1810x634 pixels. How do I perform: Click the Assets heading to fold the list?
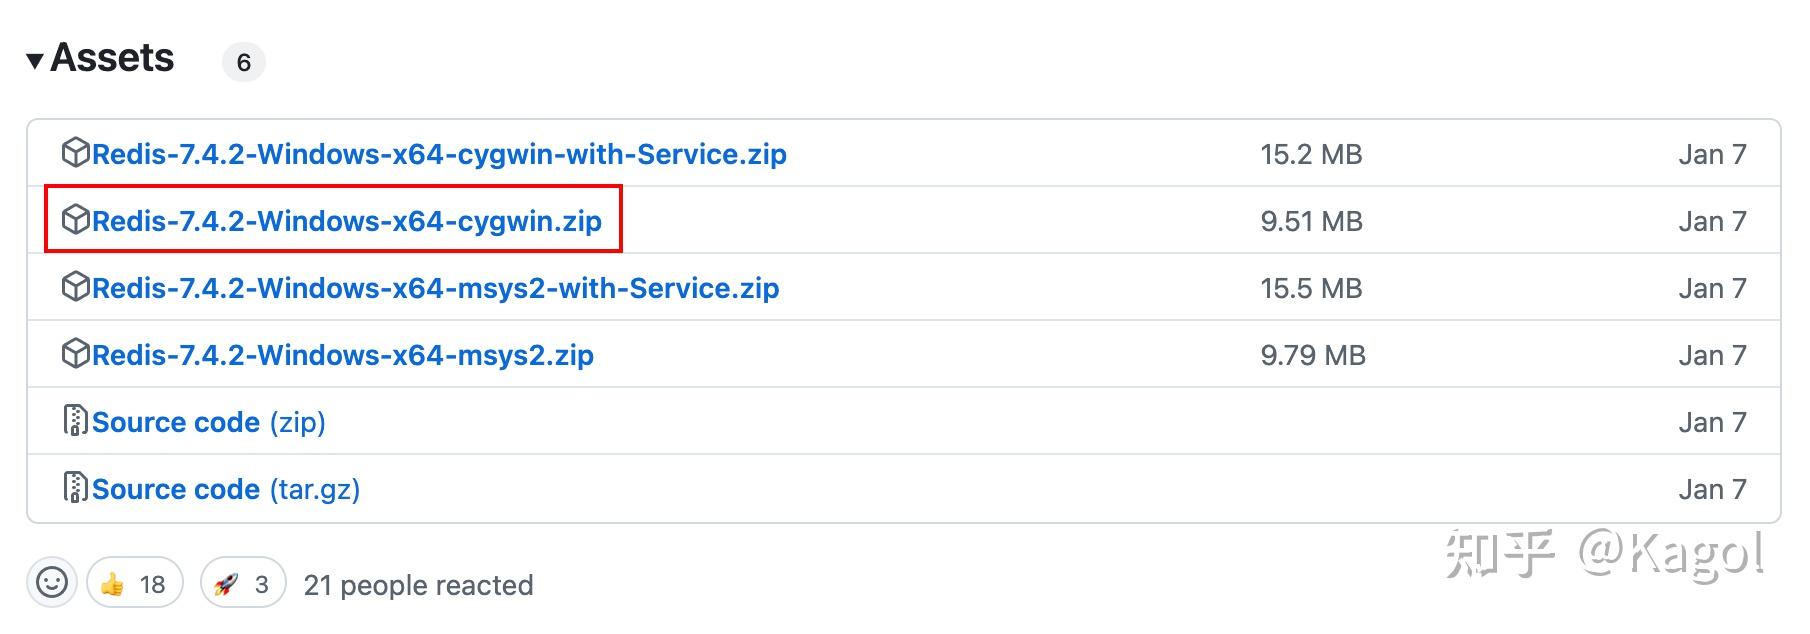tap(112, 58)
